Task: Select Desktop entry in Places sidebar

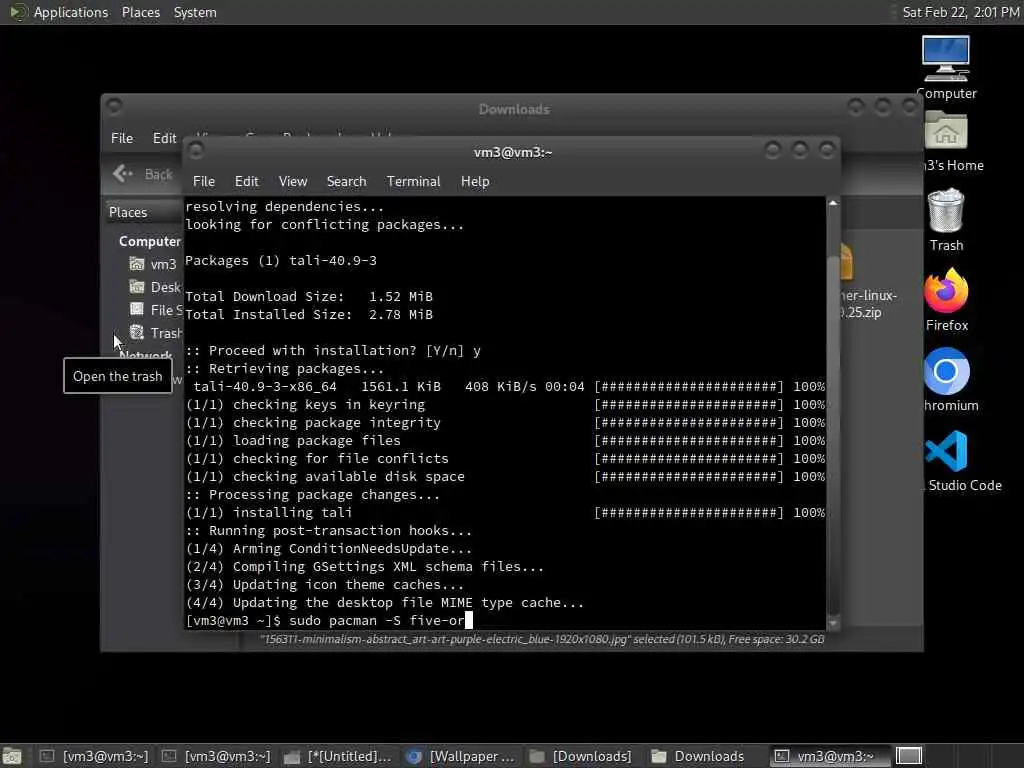Action: pyautogui.click(x=155, y=287)
